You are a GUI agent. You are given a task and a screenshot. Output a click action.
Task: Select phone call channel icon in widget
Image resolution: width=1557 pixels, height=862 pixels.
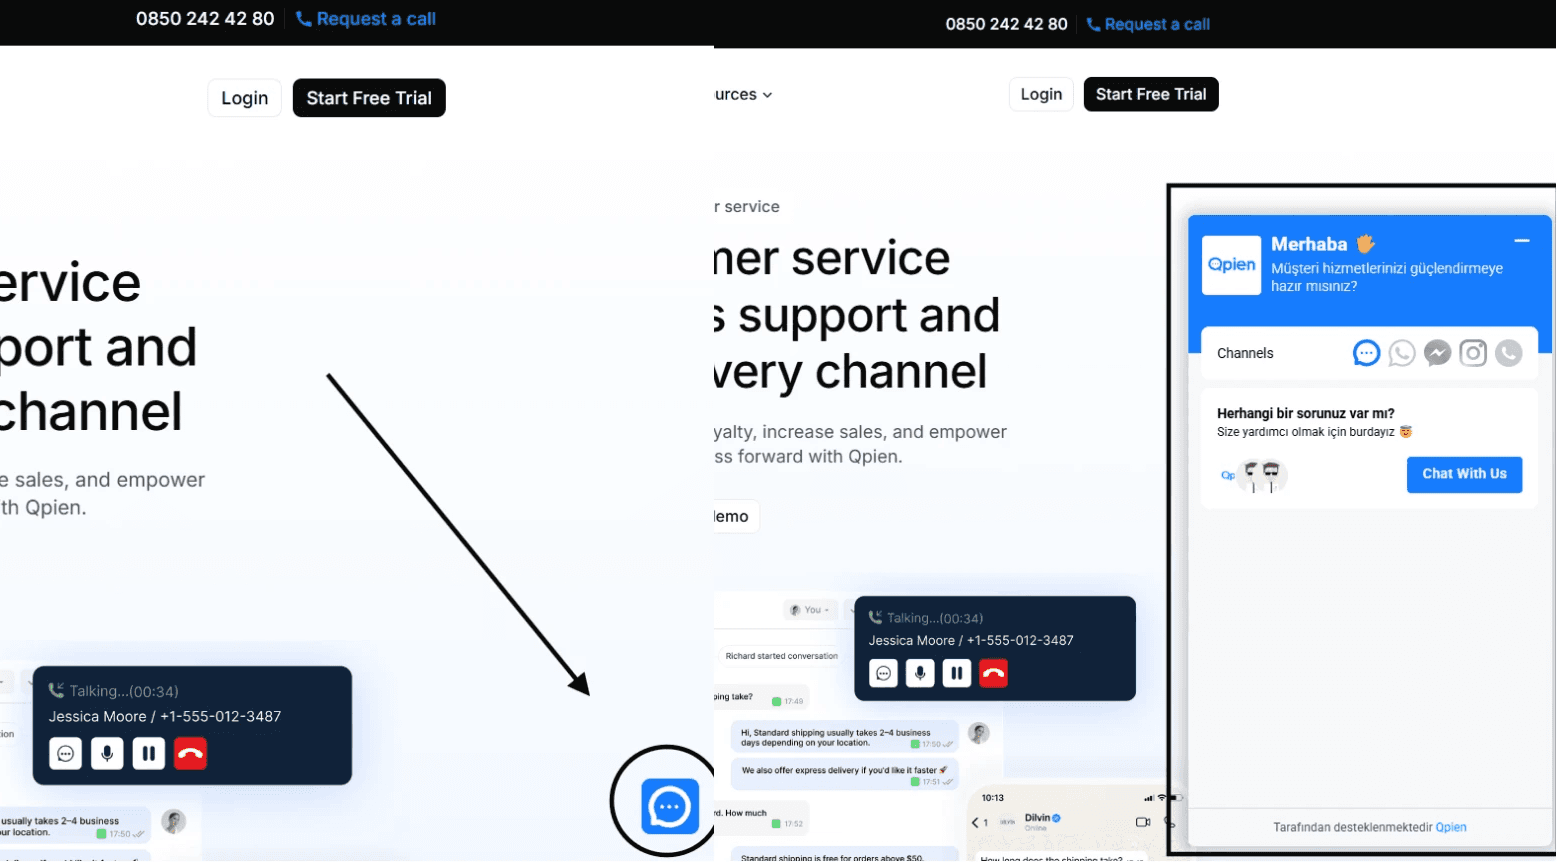pyautogui.click(x=1509, y=353)
